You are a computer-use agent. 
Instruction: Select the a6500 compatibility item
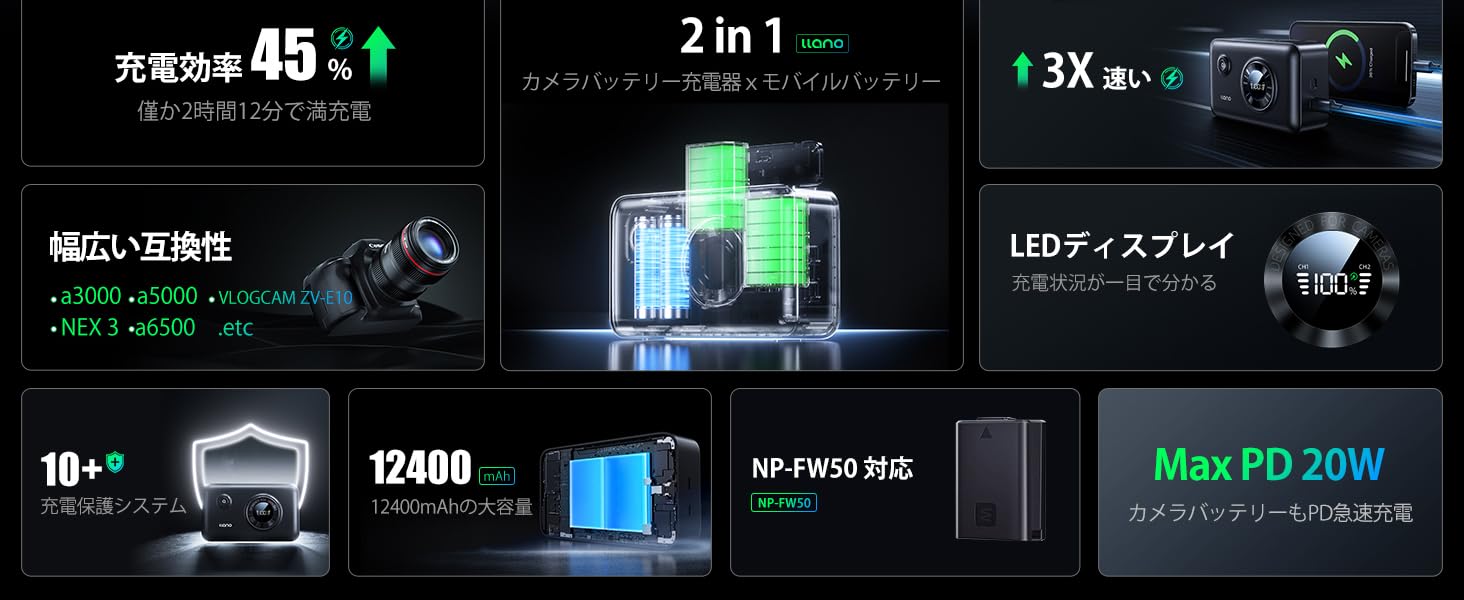(x=162, y=327)
